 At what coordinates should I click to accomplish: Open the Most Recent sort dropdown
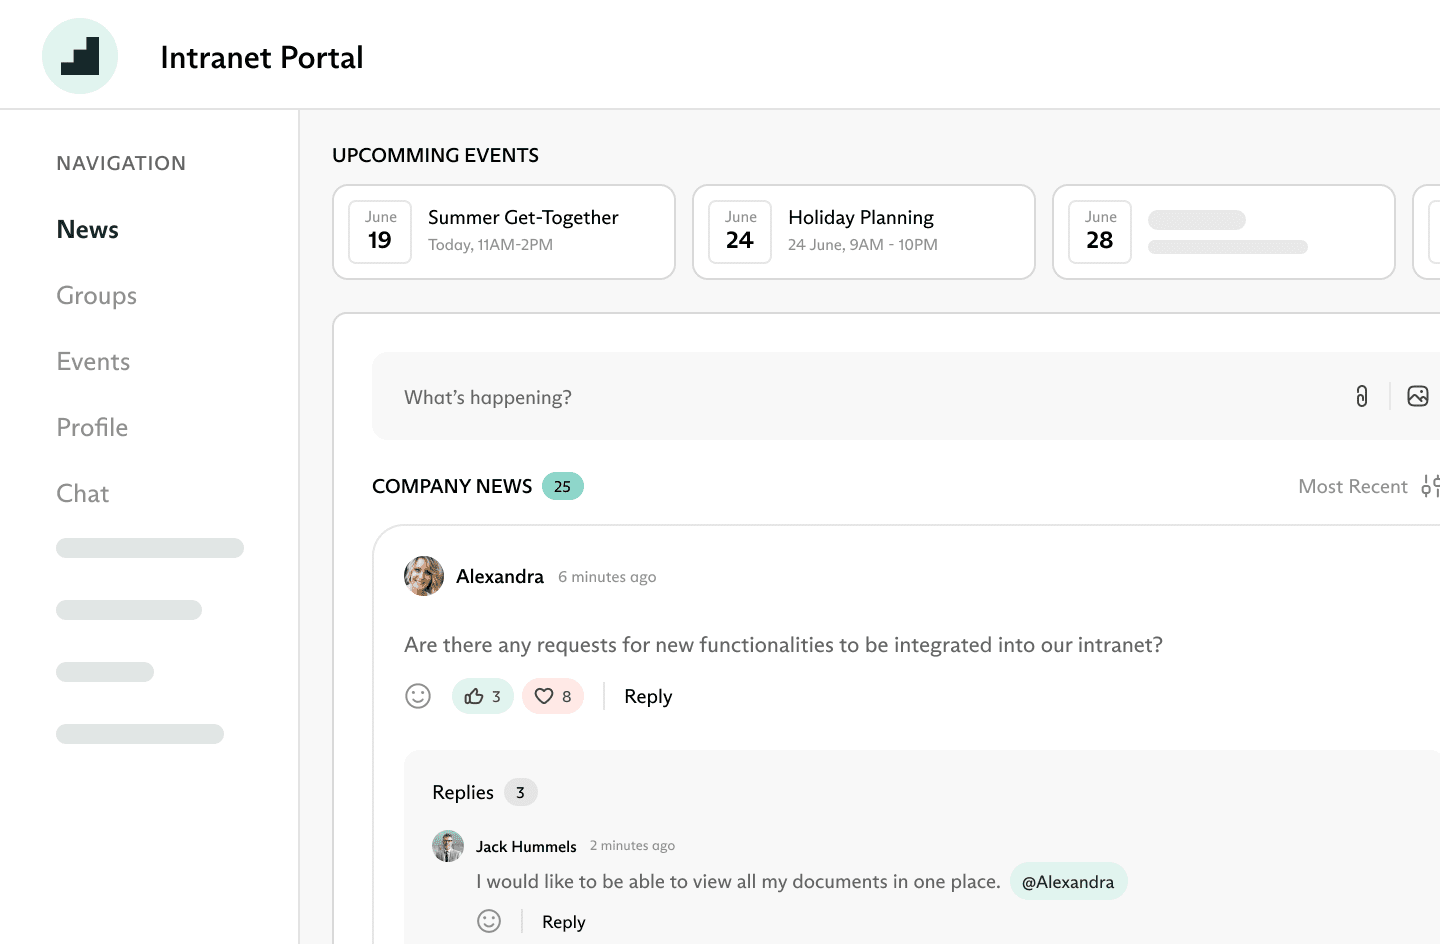[1352, 486]
